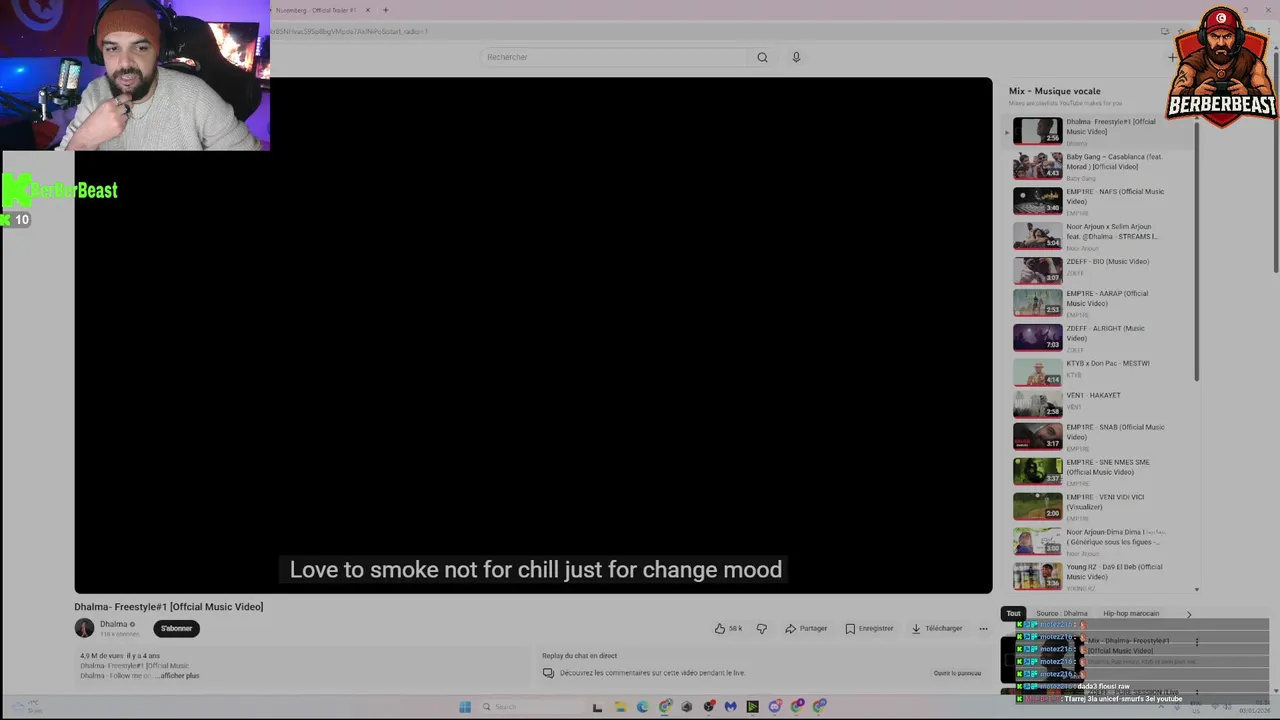Dislike the video with thumbs-down icon
The image size is (1280, 720).
(x=762, y=628)
